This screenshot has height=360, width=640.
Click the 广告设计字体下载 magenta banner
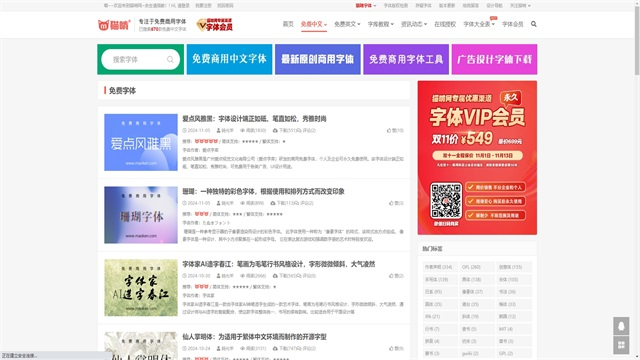(x=494, y=59)
